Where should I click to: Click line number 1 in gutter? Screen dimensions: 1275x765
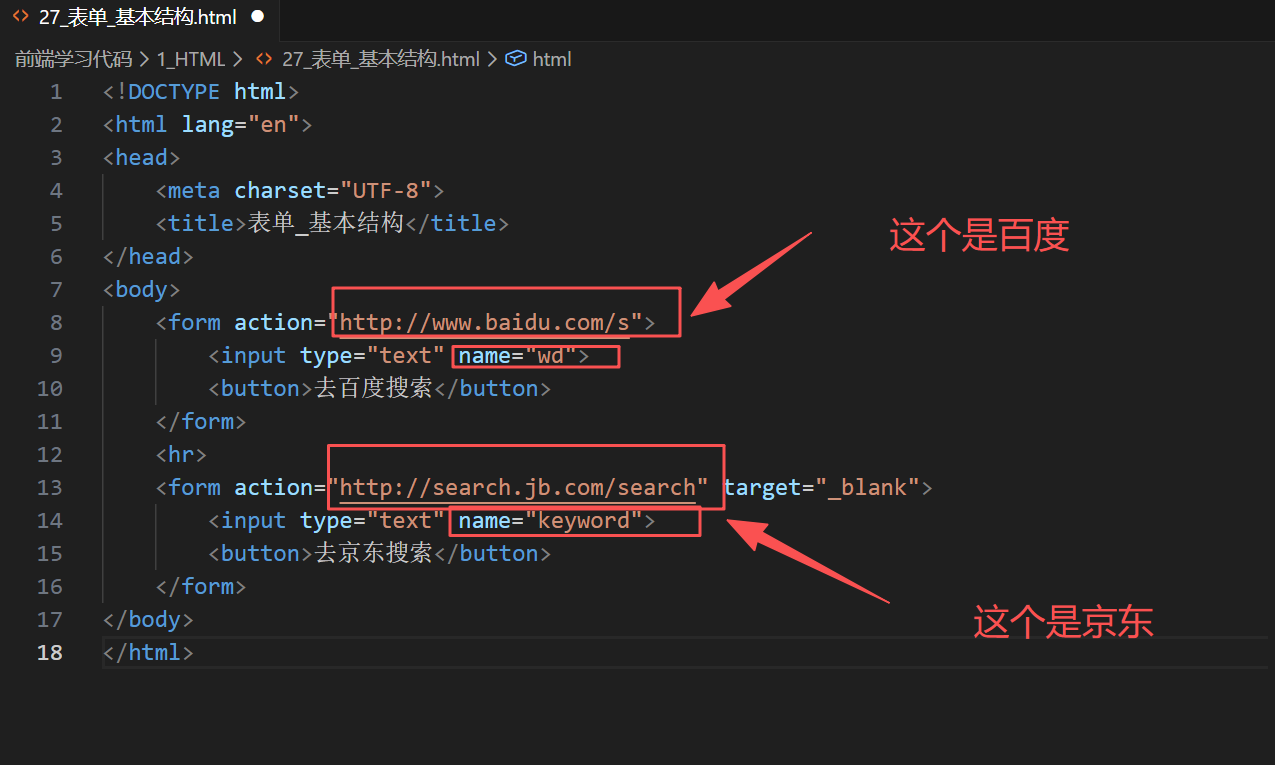pyautogui.click(x=56, y=92)
